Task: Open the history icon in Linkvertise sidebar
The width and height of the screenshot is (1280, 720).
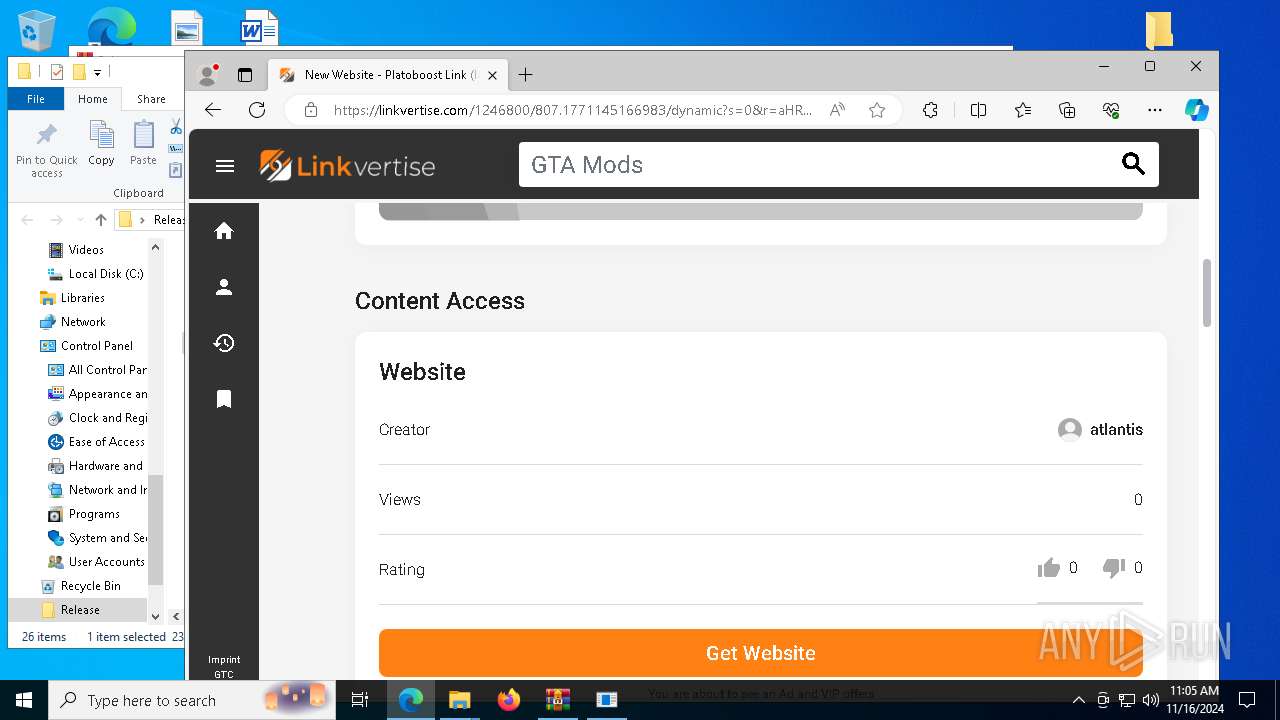Action: pyautogui.click(x=224, y=343)
